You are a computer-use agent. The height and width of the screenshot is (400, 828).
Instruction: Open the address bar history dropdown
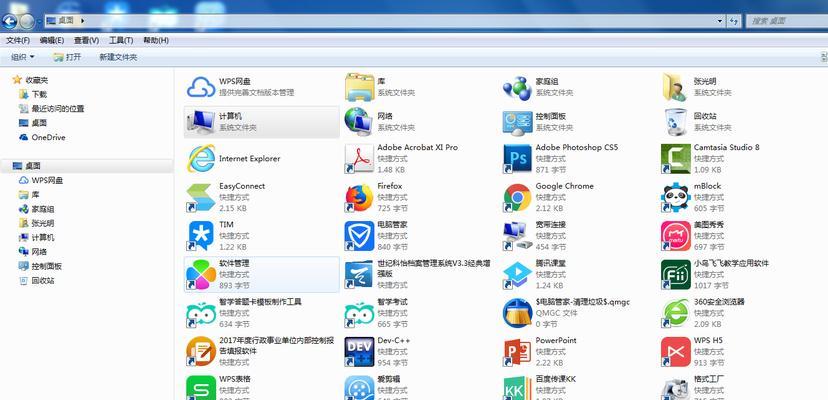pos(720,21)
